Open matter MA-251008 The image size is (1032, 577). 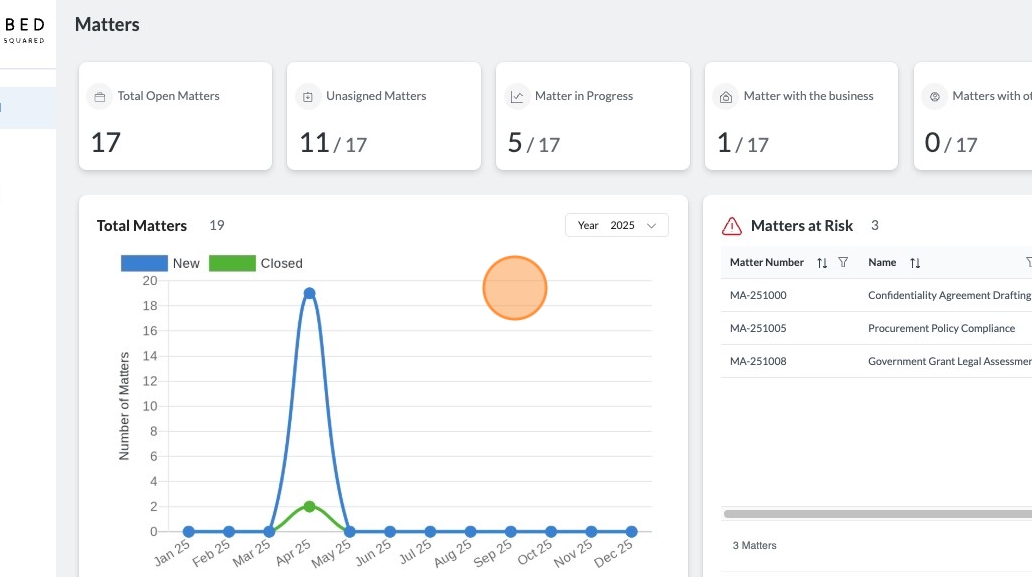[758, 361]
